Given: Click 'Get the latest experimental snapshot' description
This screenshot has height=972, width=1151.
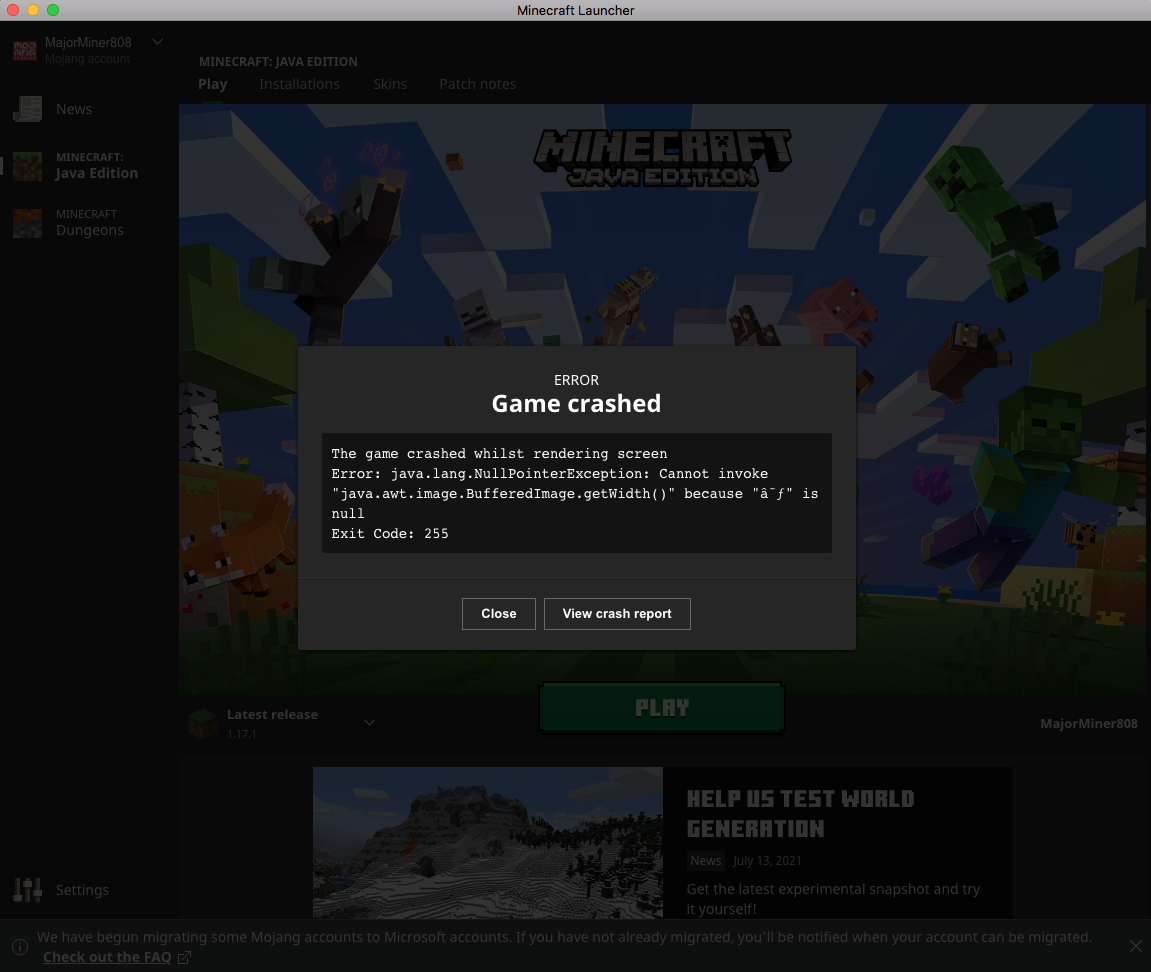Looking at the screenshot, I should pyautogui.click(x=833, y=899).
